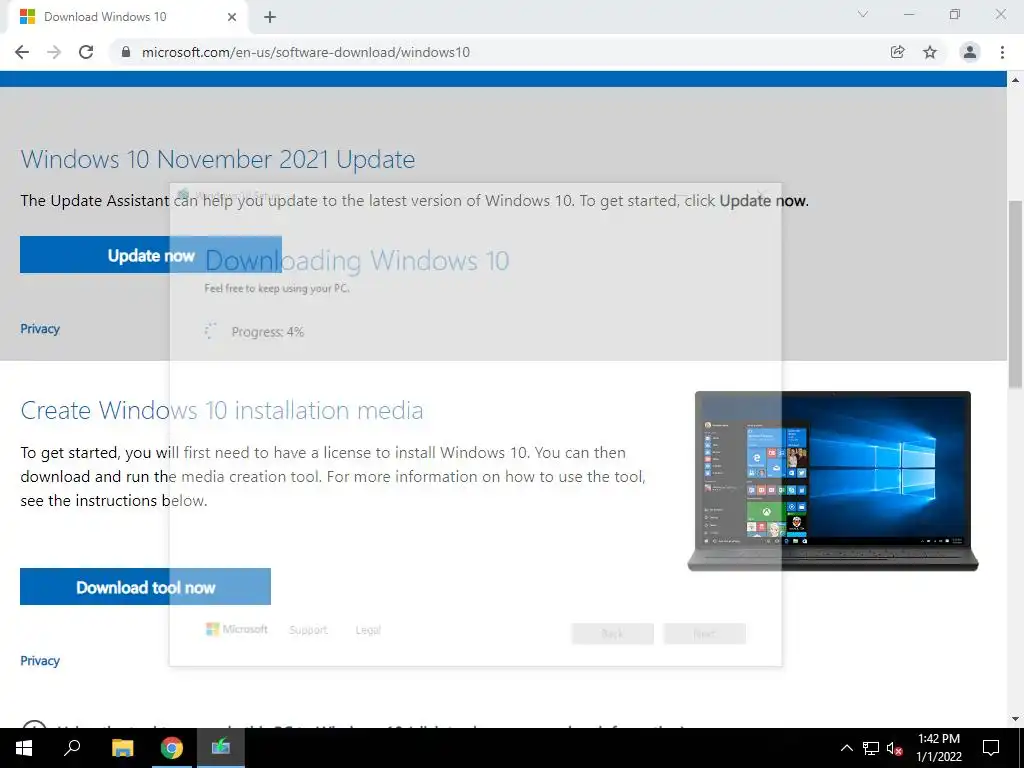Go back to the previous page in Chrome

click(22, 52)
